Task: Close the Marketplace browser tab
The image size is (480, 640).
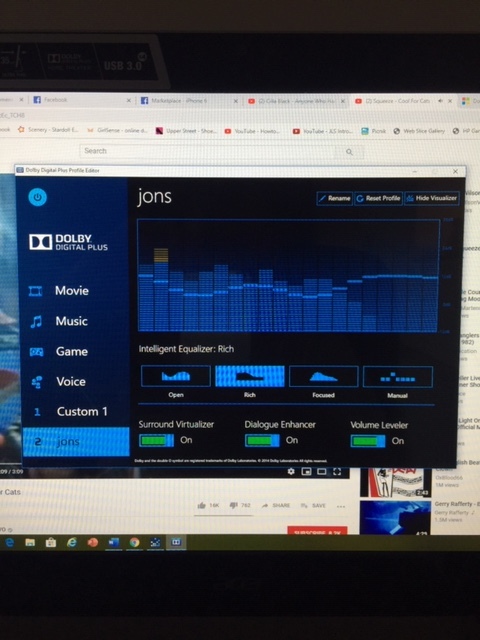Action: [x=236, y=101]
